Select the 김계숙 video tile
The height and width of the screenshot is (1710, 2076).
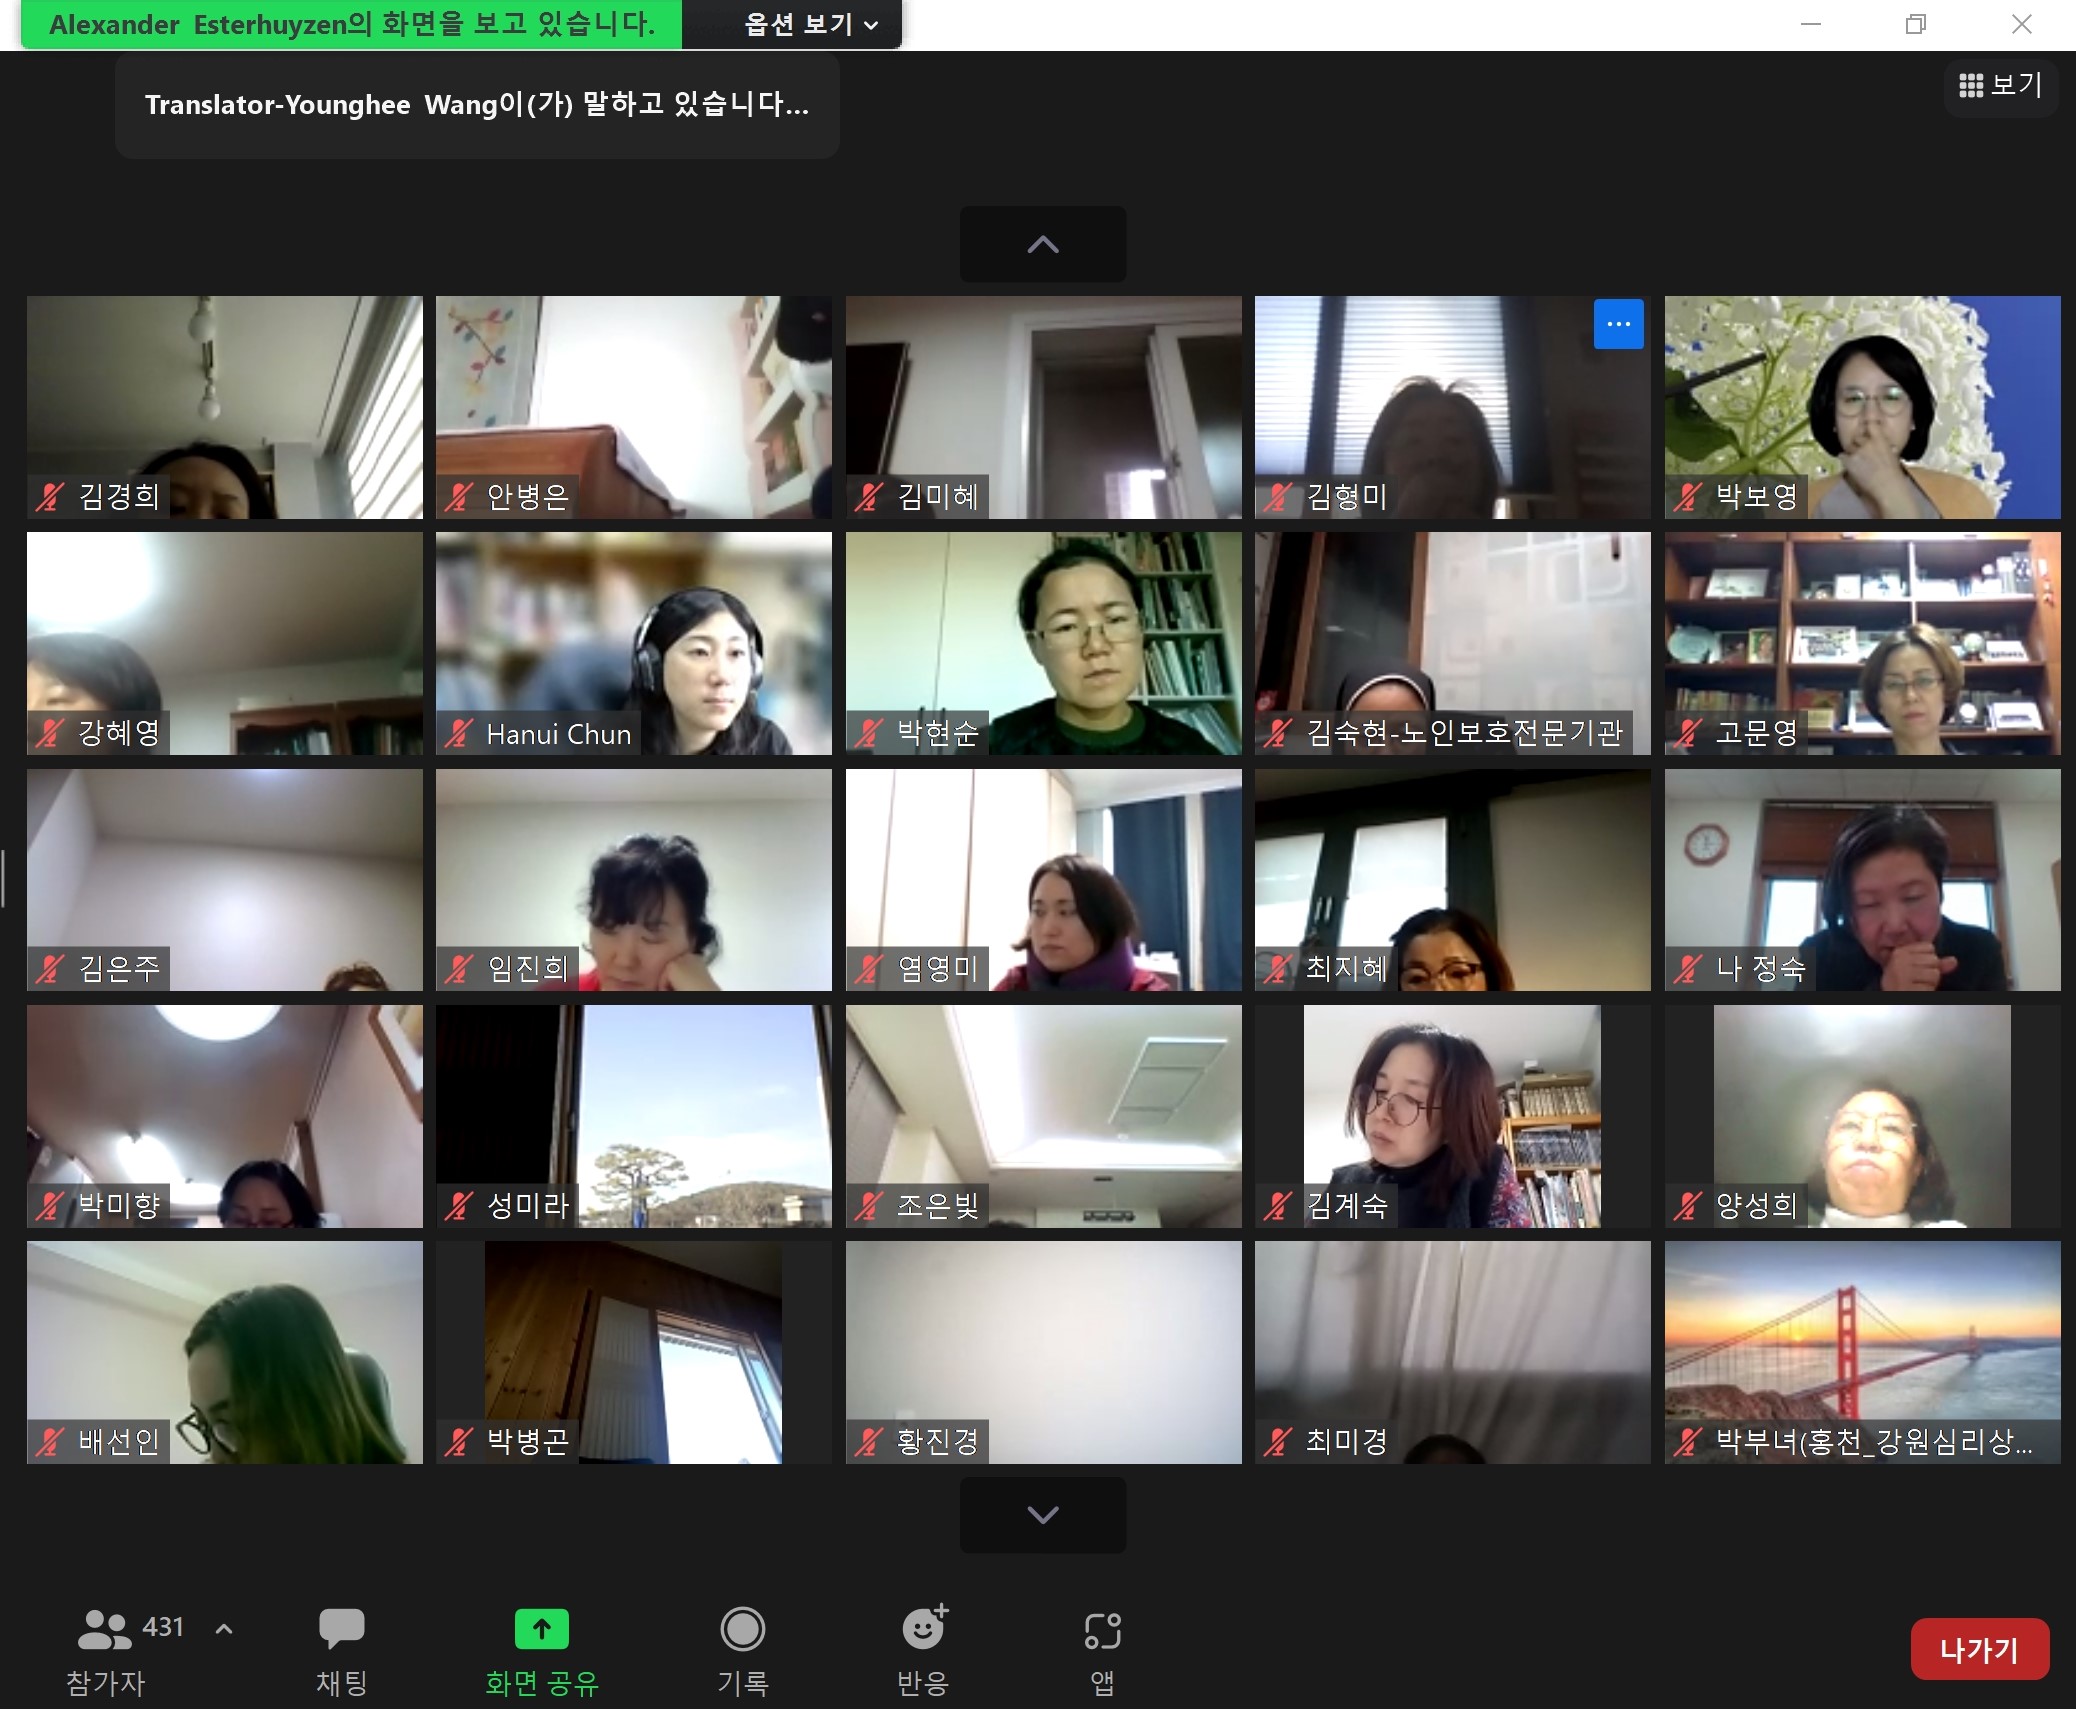coord(1453,1116)
